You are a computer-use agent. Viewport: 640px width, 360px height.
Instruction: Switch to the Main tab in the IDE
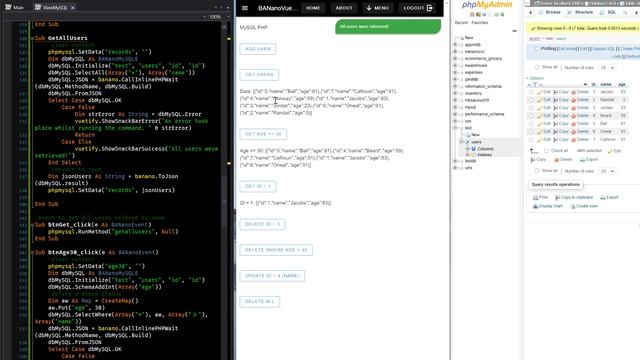coord(15,7)
